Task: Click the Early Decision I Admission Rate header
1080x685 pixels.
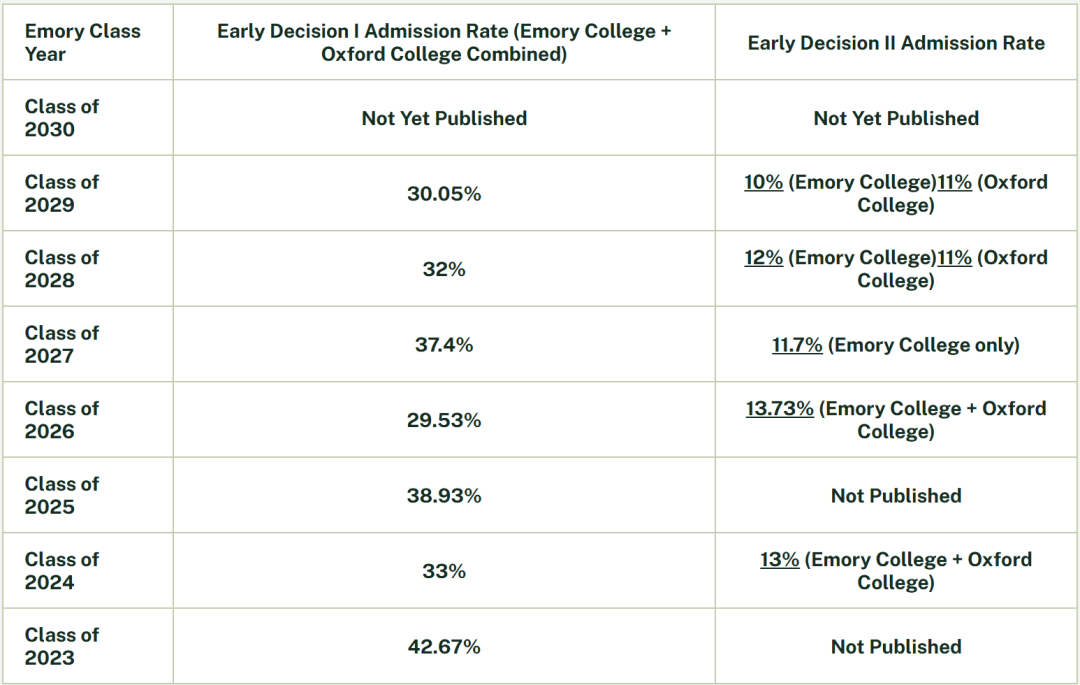Action: [x=444, y=42]
